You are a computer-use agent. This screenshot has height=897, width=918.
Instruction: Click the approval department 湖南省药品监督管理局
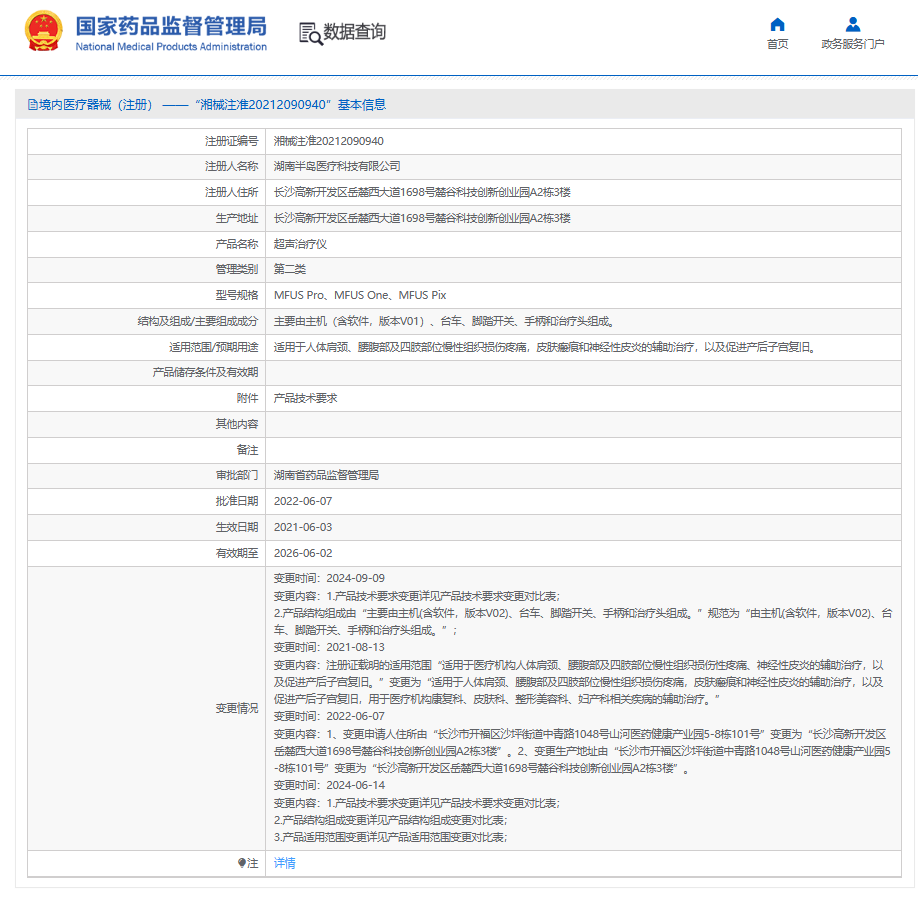click(326, 475)
